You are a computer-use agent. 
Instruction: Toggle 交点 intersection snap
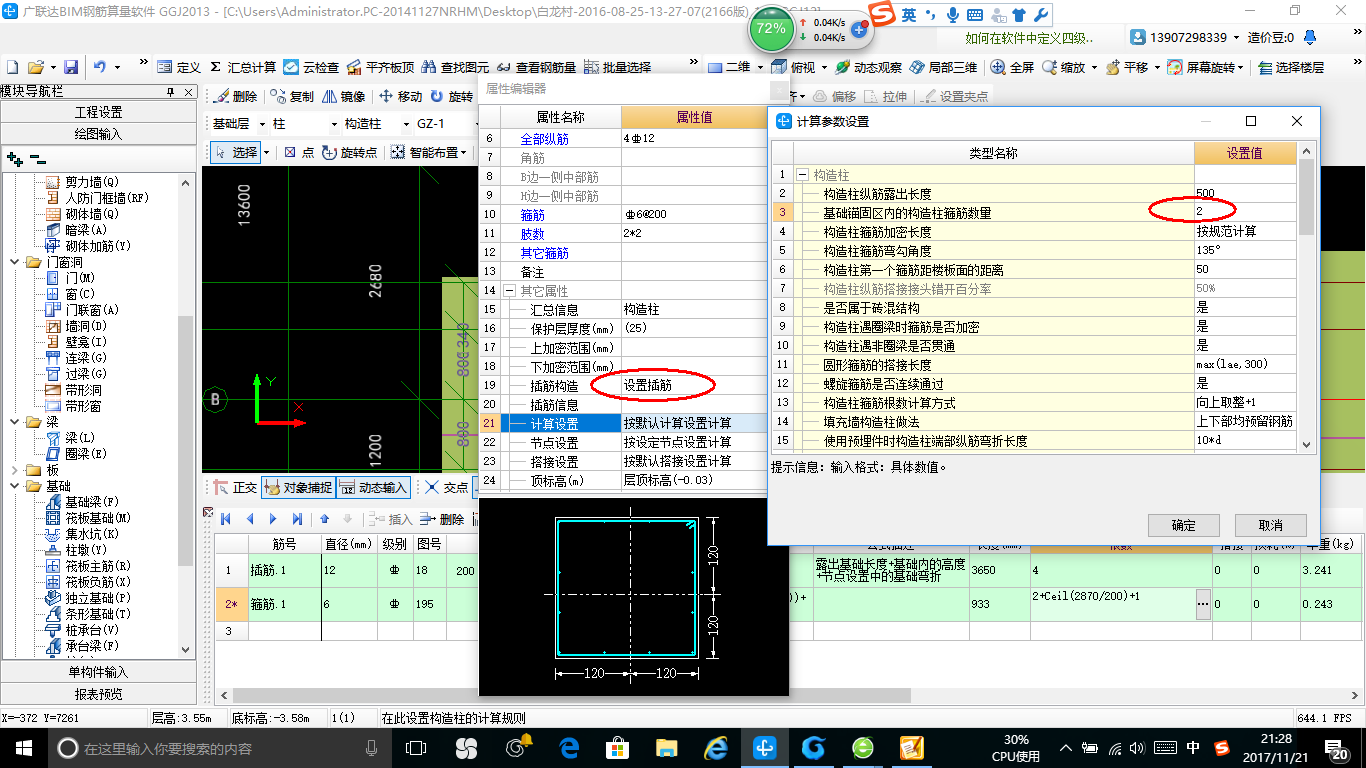click(446, 487)
